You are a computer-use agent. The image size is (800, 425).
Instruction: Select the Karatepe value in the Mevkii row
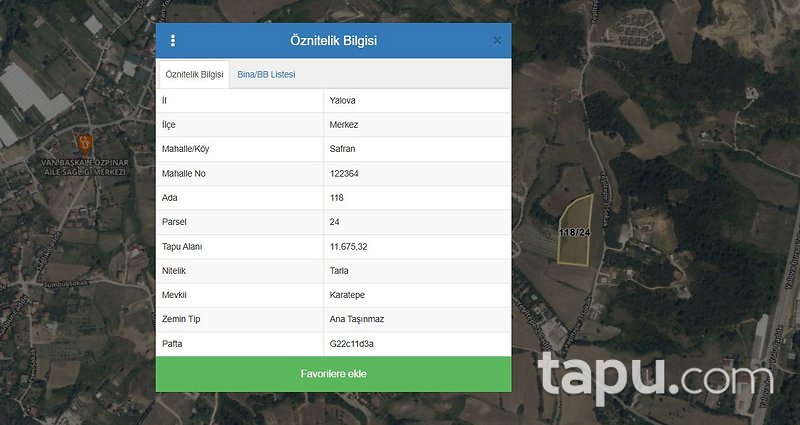[348, 295]
